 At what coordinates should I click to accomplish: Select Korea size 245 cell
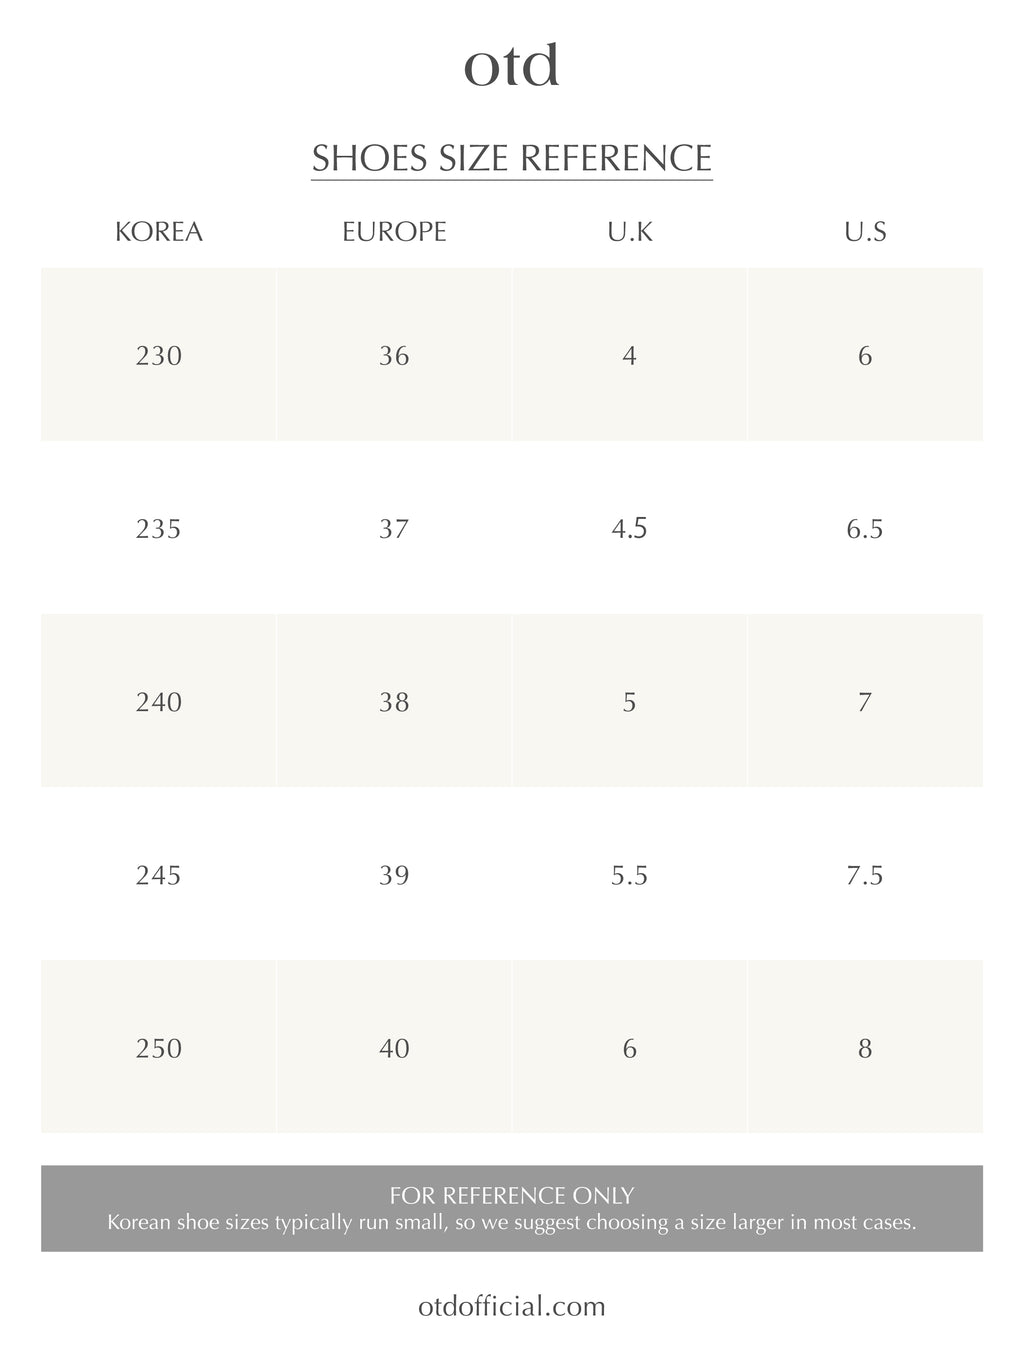tap(159, 875)
